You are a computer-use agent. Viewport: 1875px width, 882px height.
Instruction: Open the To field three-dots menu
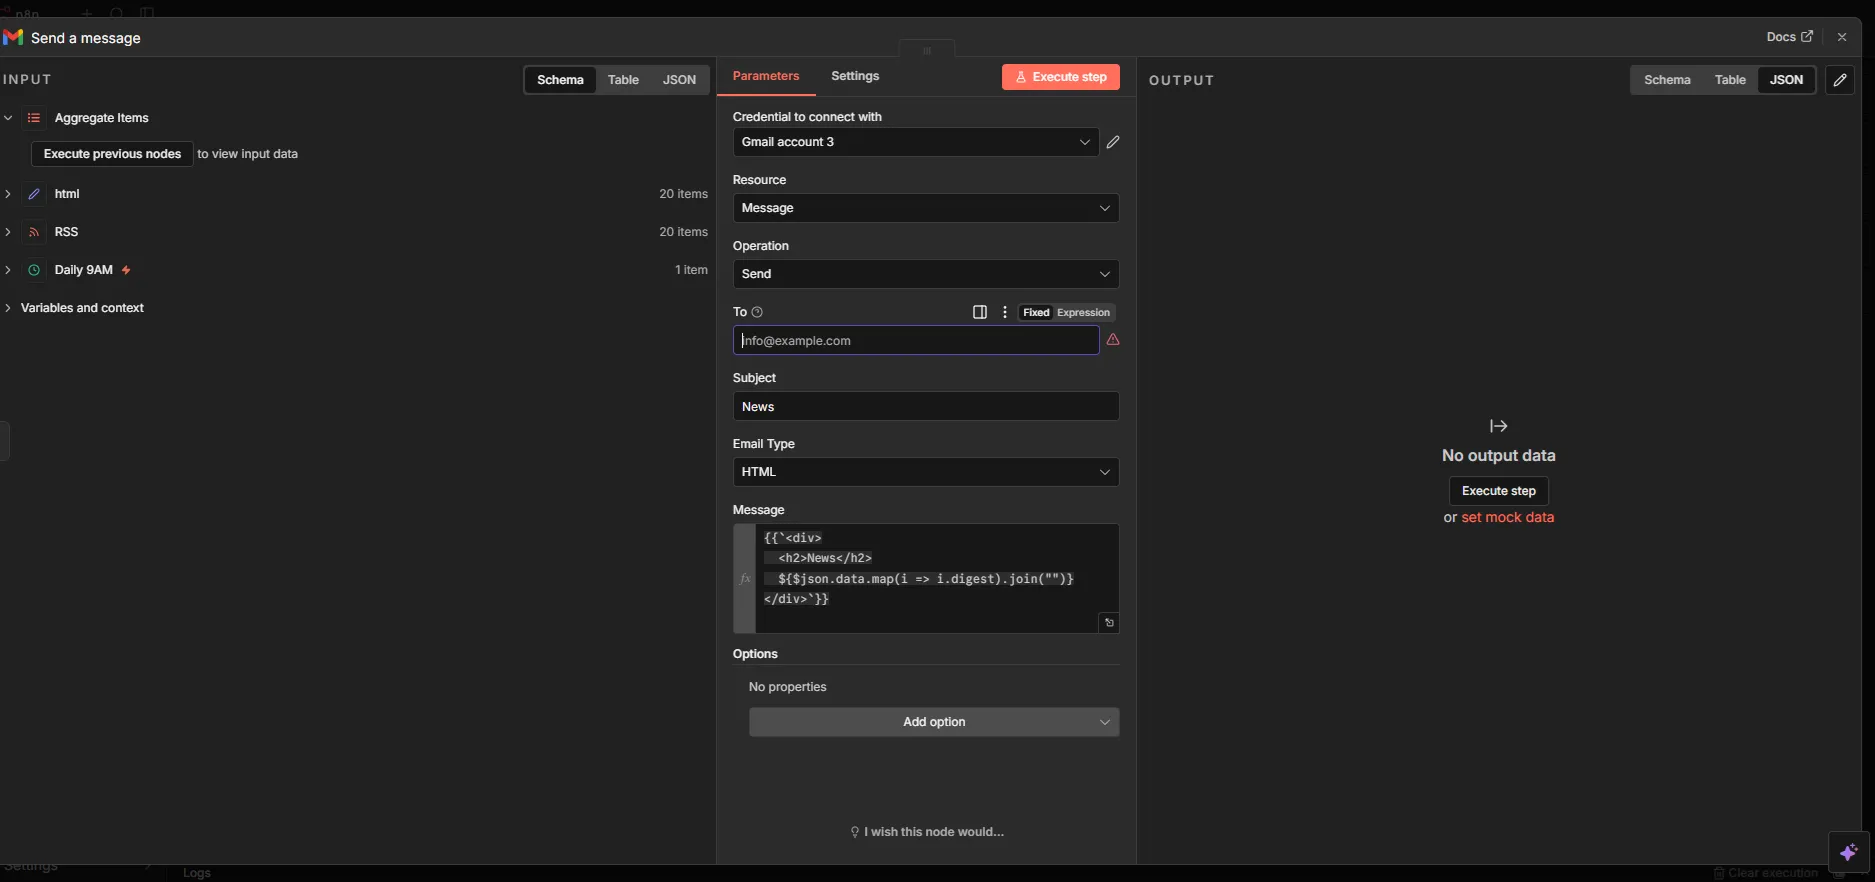point(1005,312)
